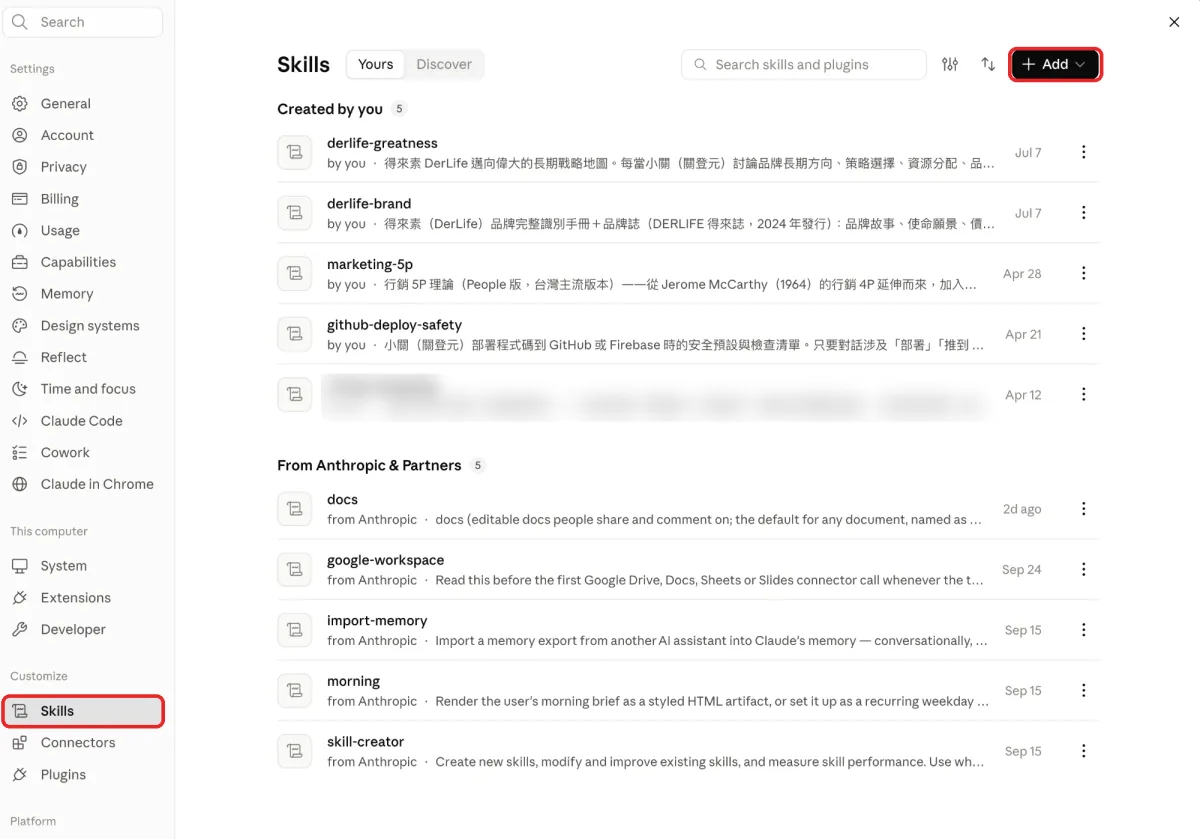Screen dimensions: 1200x839
Task: Click the Capabilities briefcase icon
Action: click(x=20, y=262)
